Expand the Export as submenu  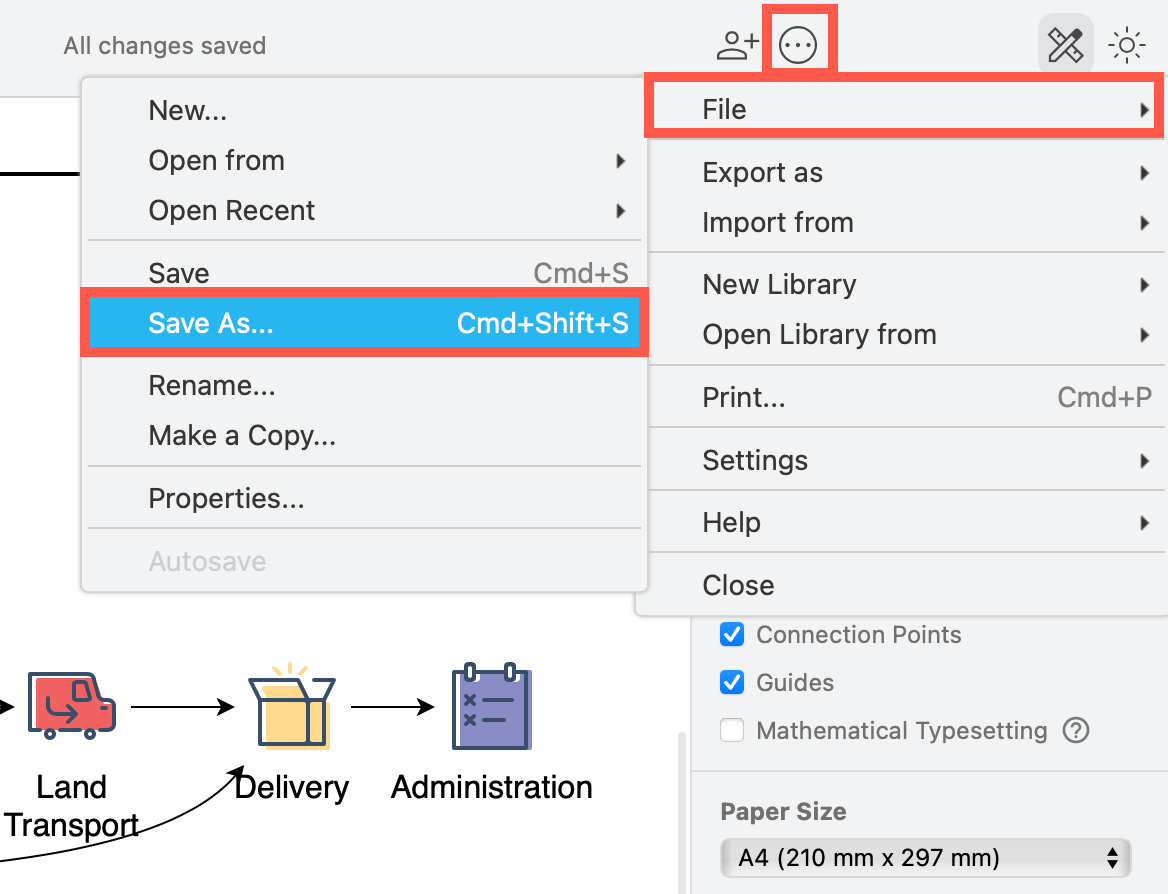[x=763, y=172]
